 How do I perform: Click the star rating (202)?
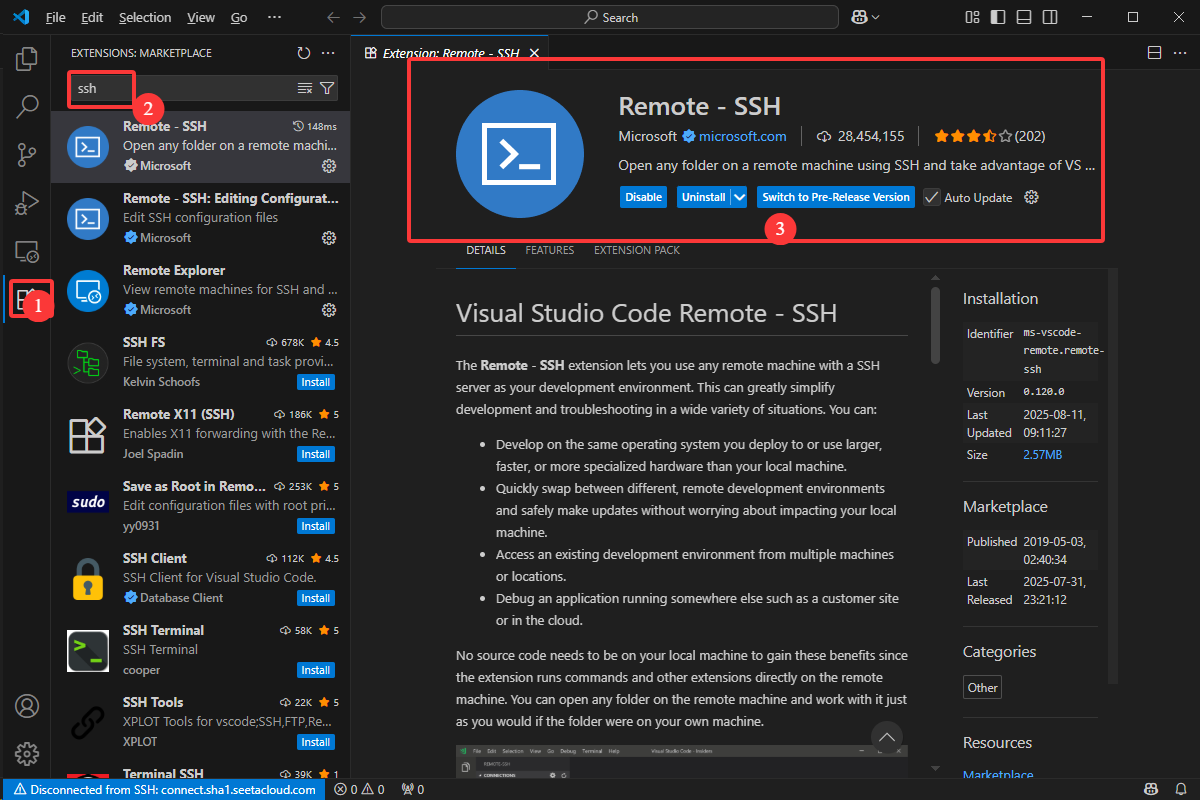click(990, 136)
